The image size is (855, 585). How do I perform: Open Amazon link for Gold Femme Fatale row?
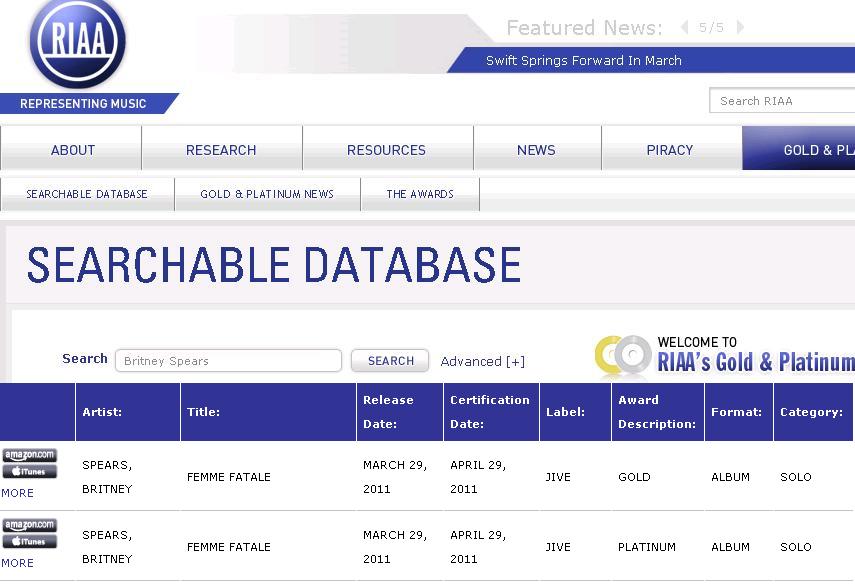click(x=29, y=455)
